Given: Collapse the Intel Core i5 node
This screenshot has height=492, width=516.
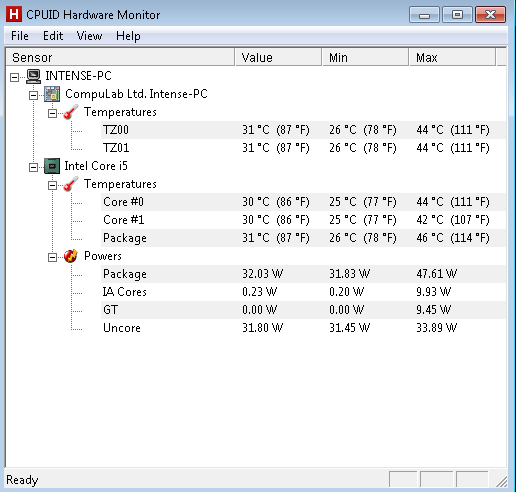Looking at the screenshot, I should pyautogui.click(x=33, y=167).
